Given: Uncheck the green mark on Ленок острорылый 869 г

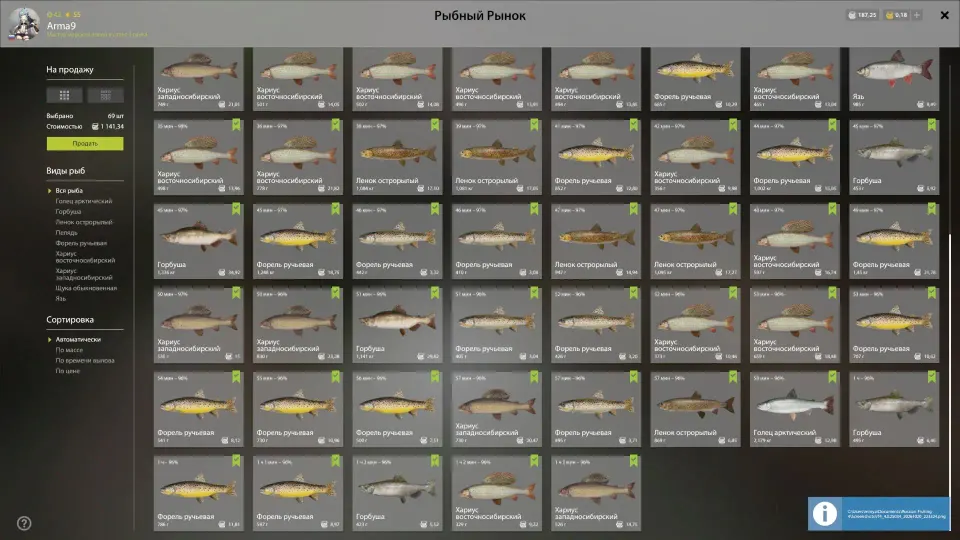Looking at the screenshot, I should coord(733,377).
